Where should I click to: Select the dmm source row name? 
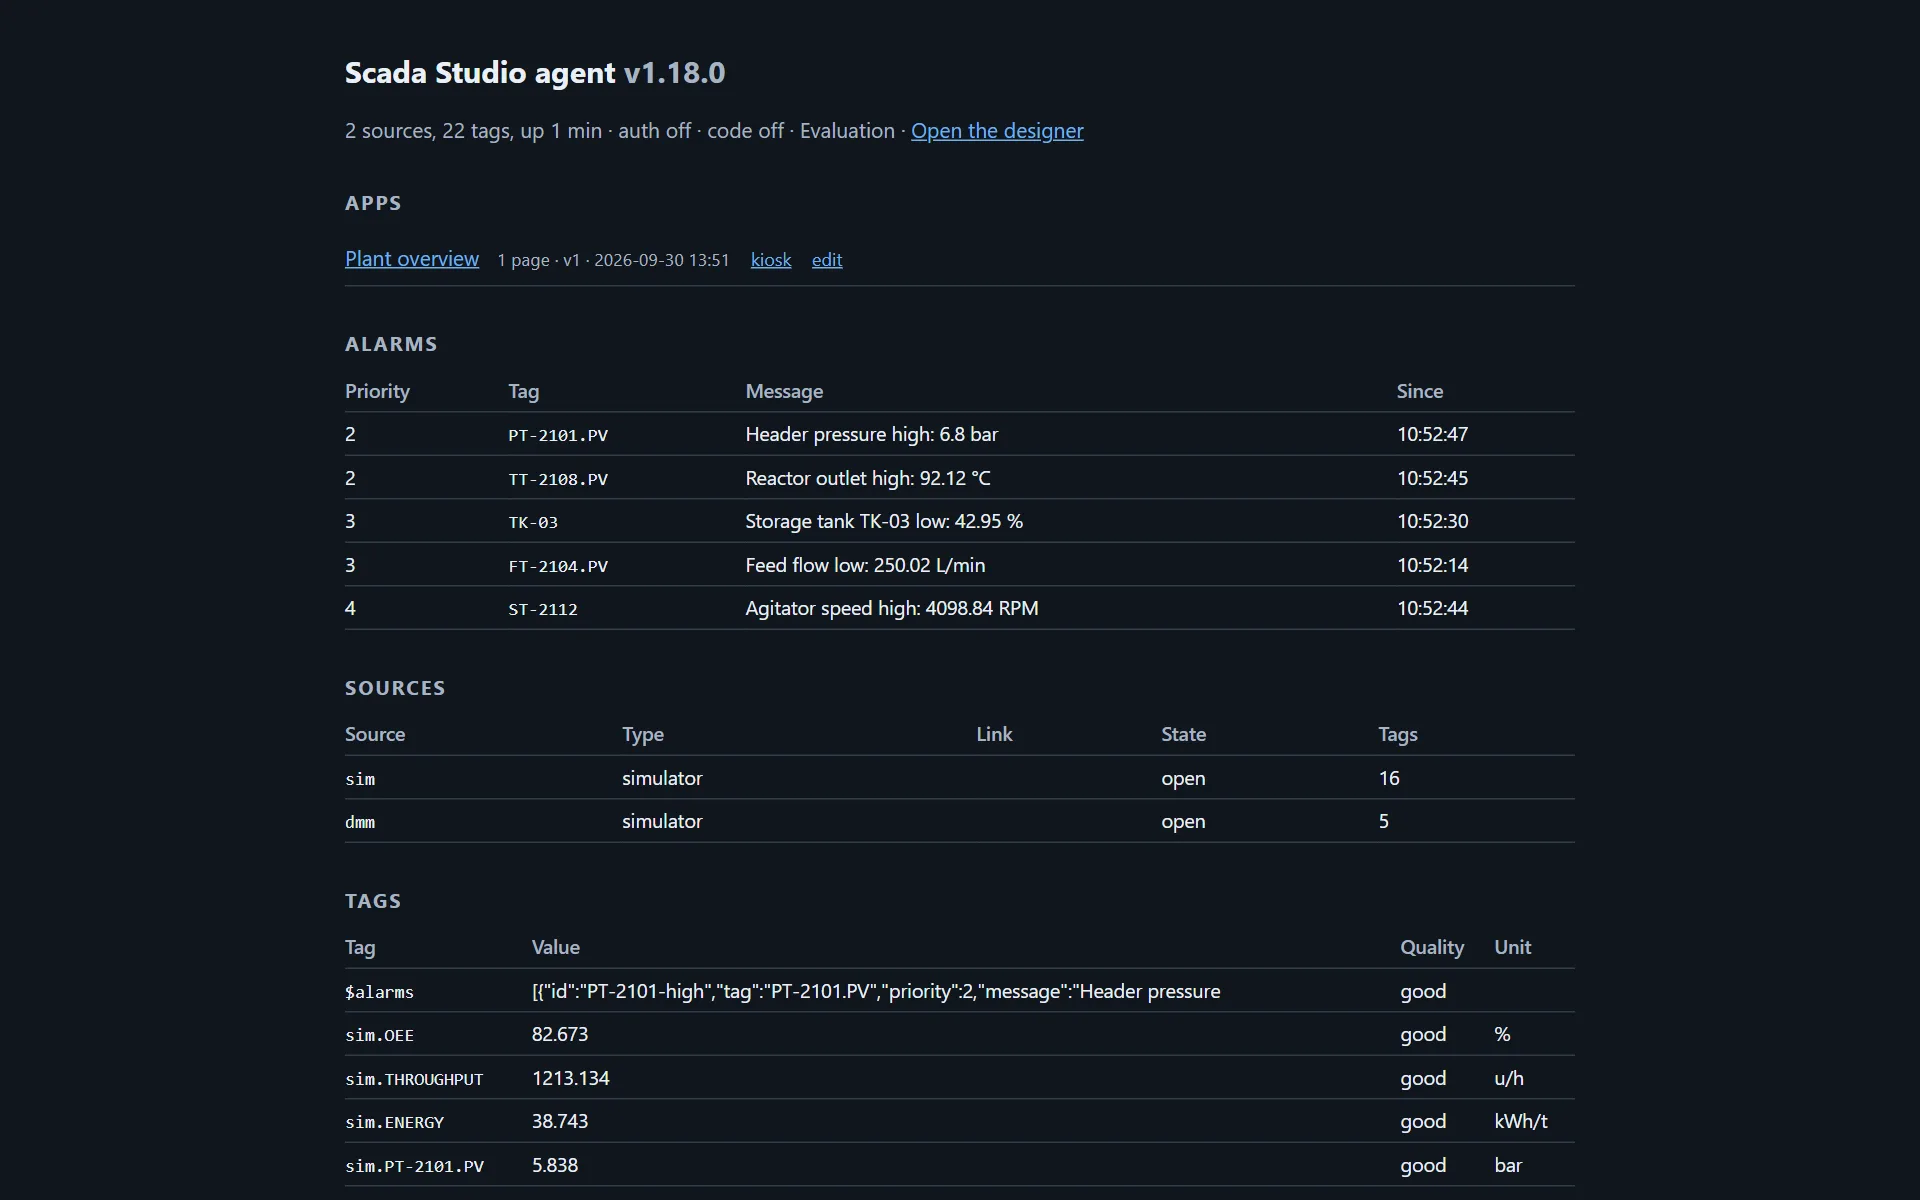click(360, 822)
